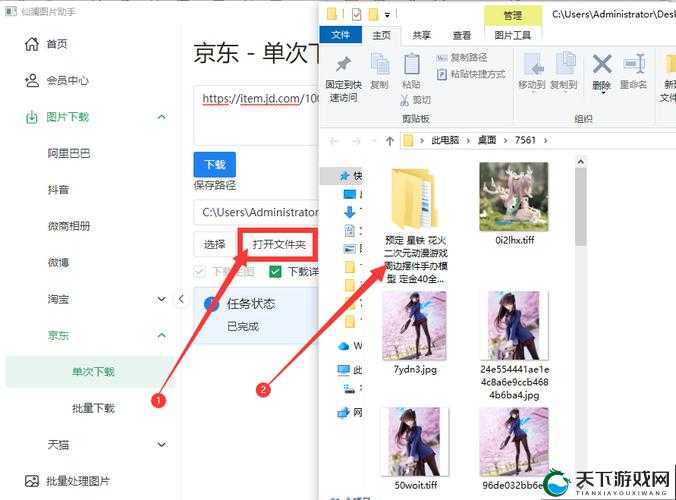Open 批量处理图片 tool
This screenshot has width=676, height=500.
tap(67, 481)
